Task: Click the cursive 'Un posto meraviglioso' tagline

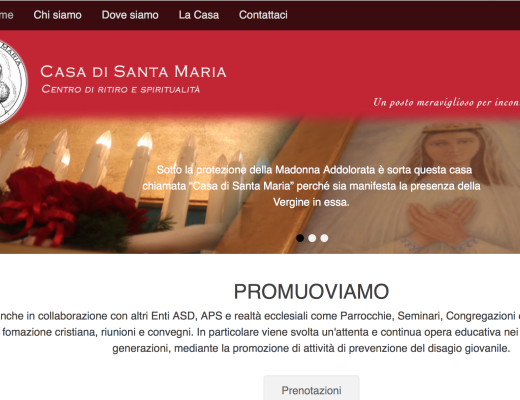Action: (446, 102)
